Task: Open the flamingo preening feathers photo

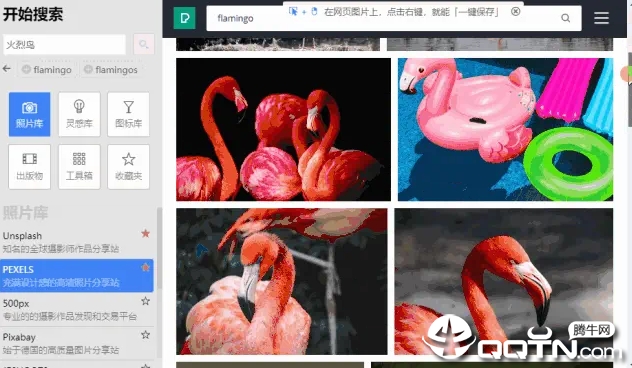Action: (282, 281)
